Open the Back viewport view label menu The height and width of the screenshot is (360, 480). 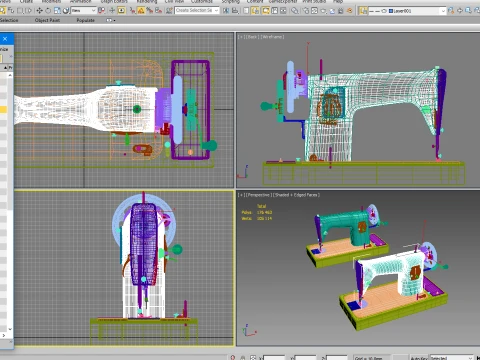pyautogui.click(x=252, y=37)
